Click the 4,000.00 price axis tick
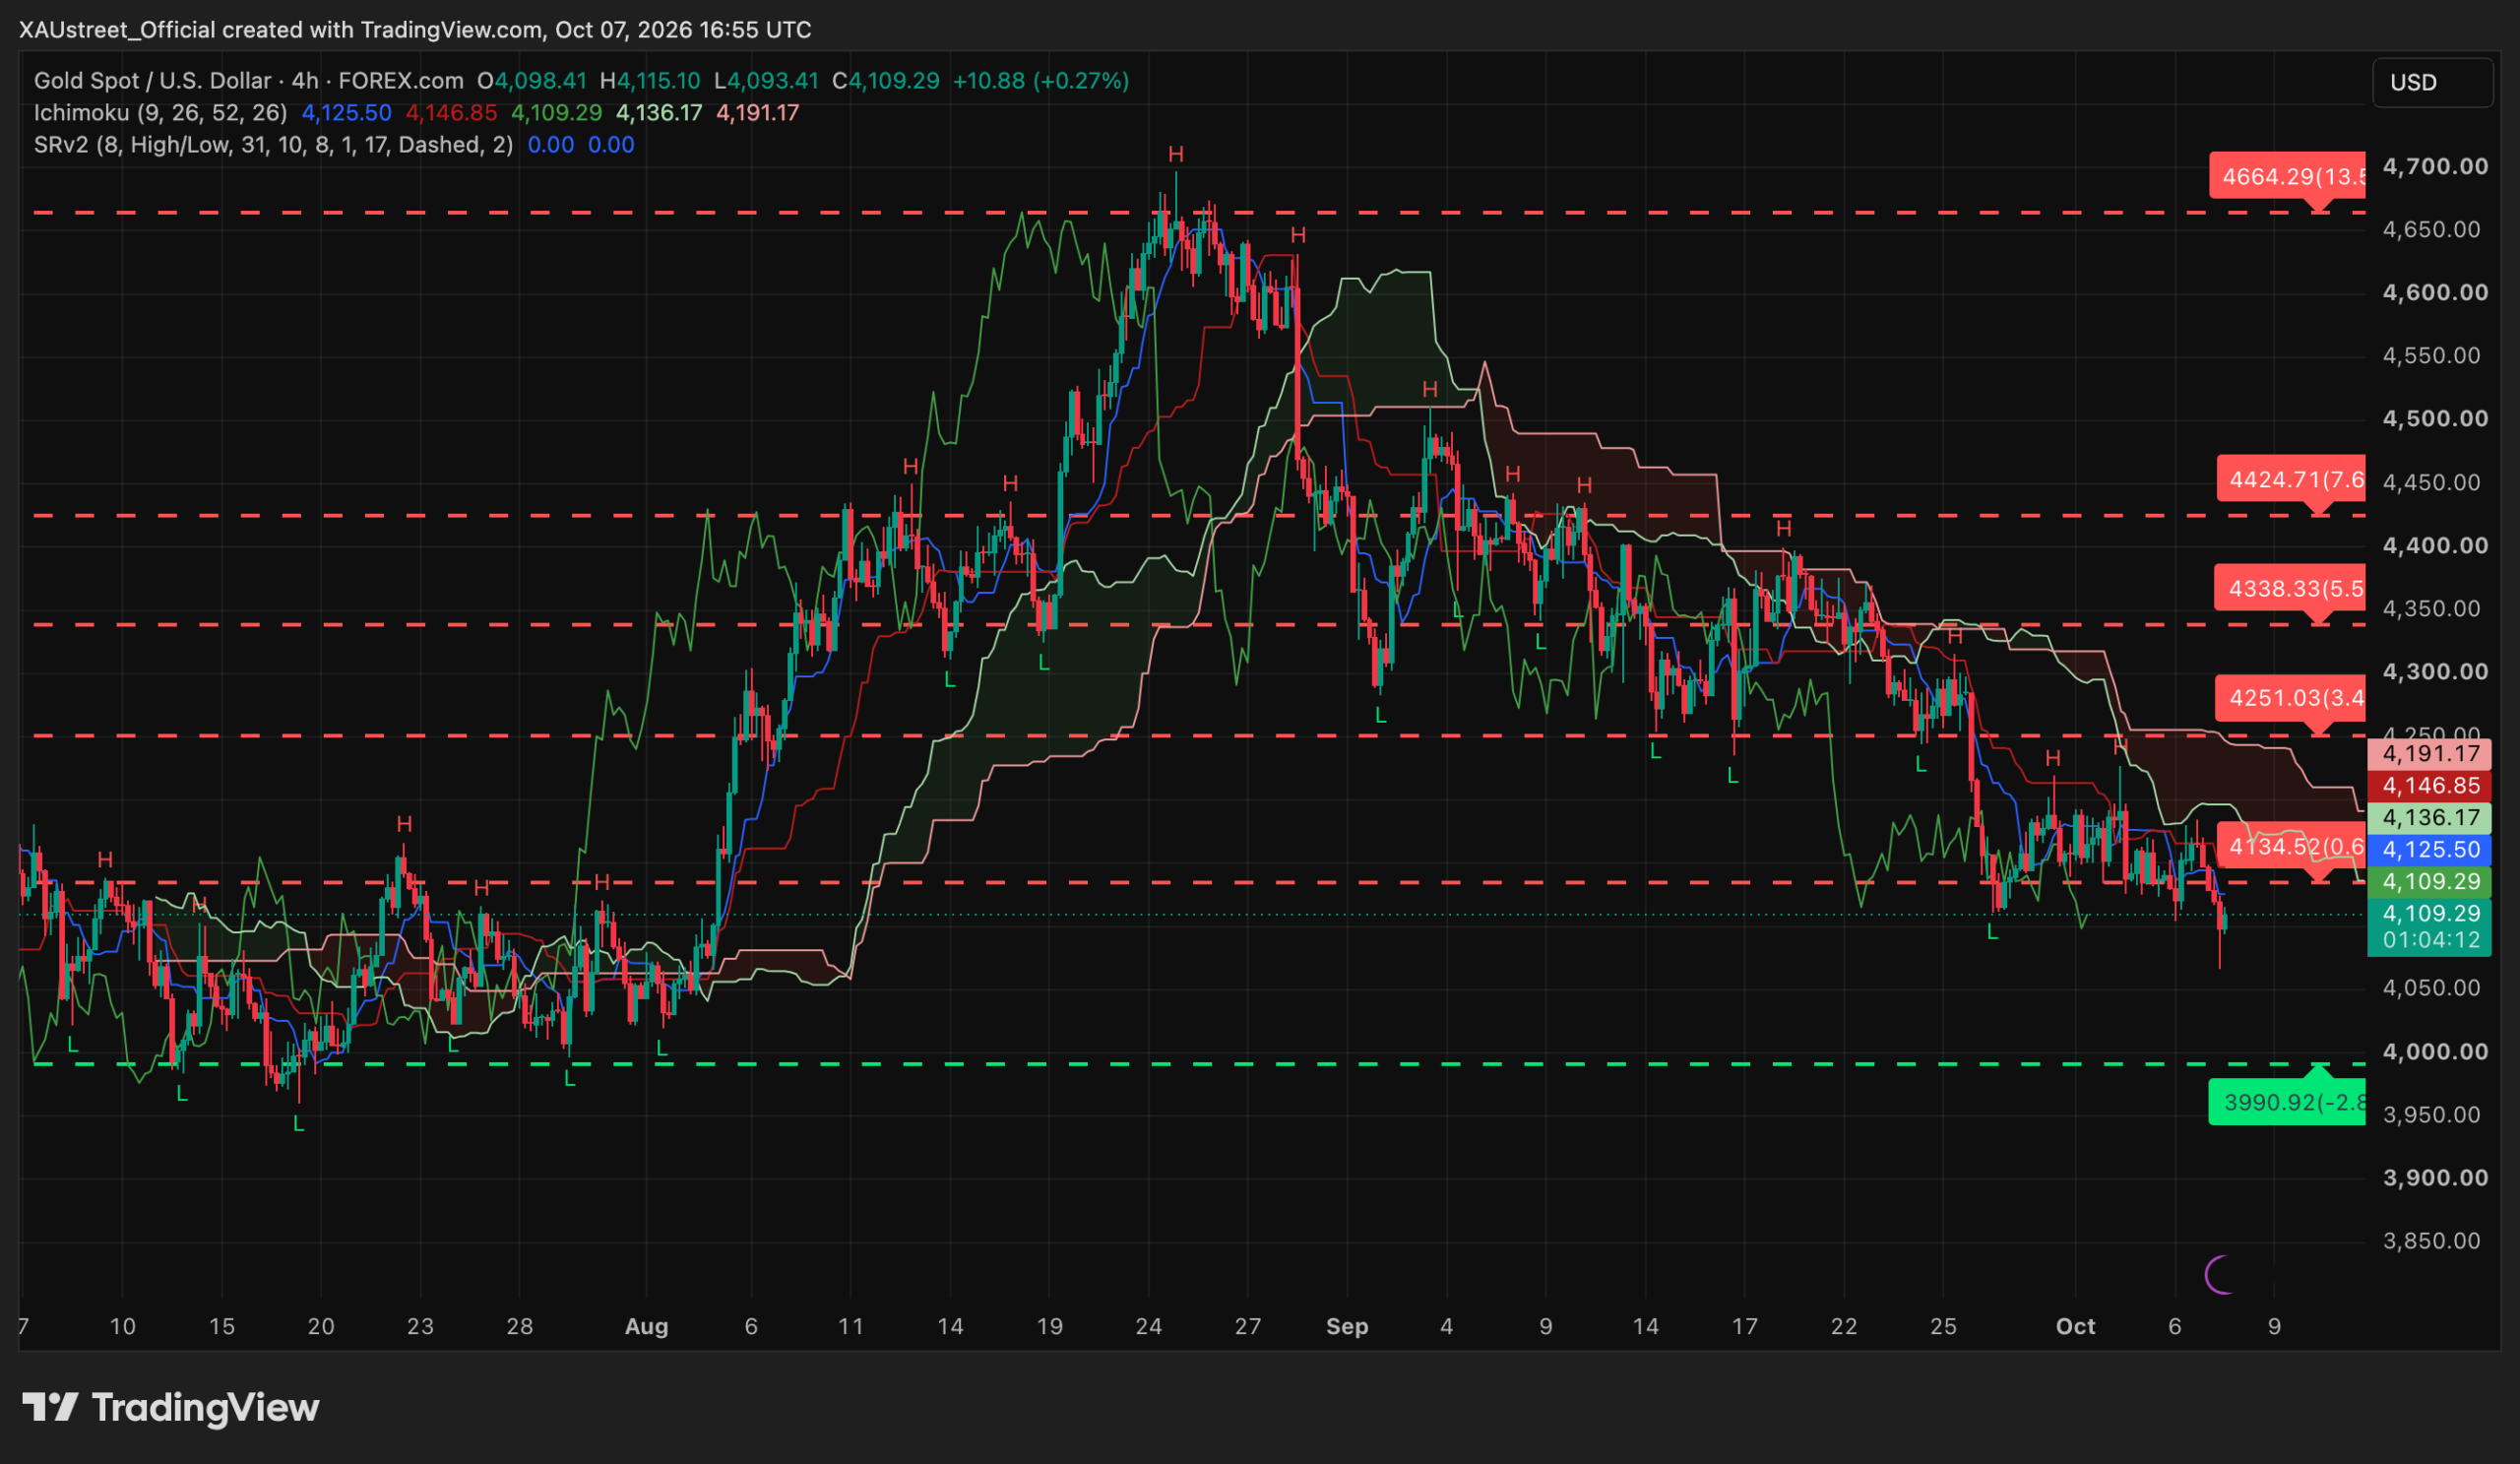Viewport: 2520px width, 1464px height. coord(2435,1051)
